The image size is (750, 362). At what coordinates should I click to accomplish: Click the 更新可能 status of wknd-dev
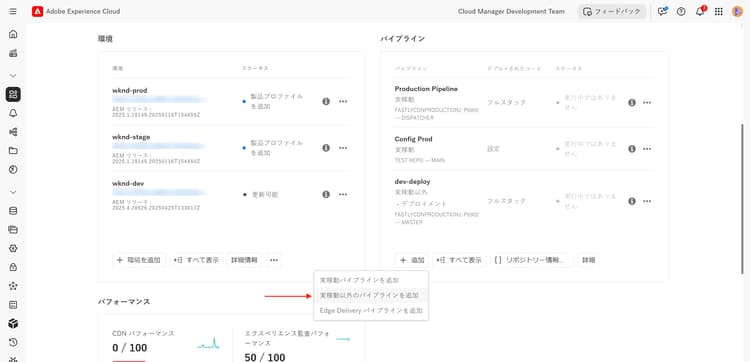coord(265,195)
